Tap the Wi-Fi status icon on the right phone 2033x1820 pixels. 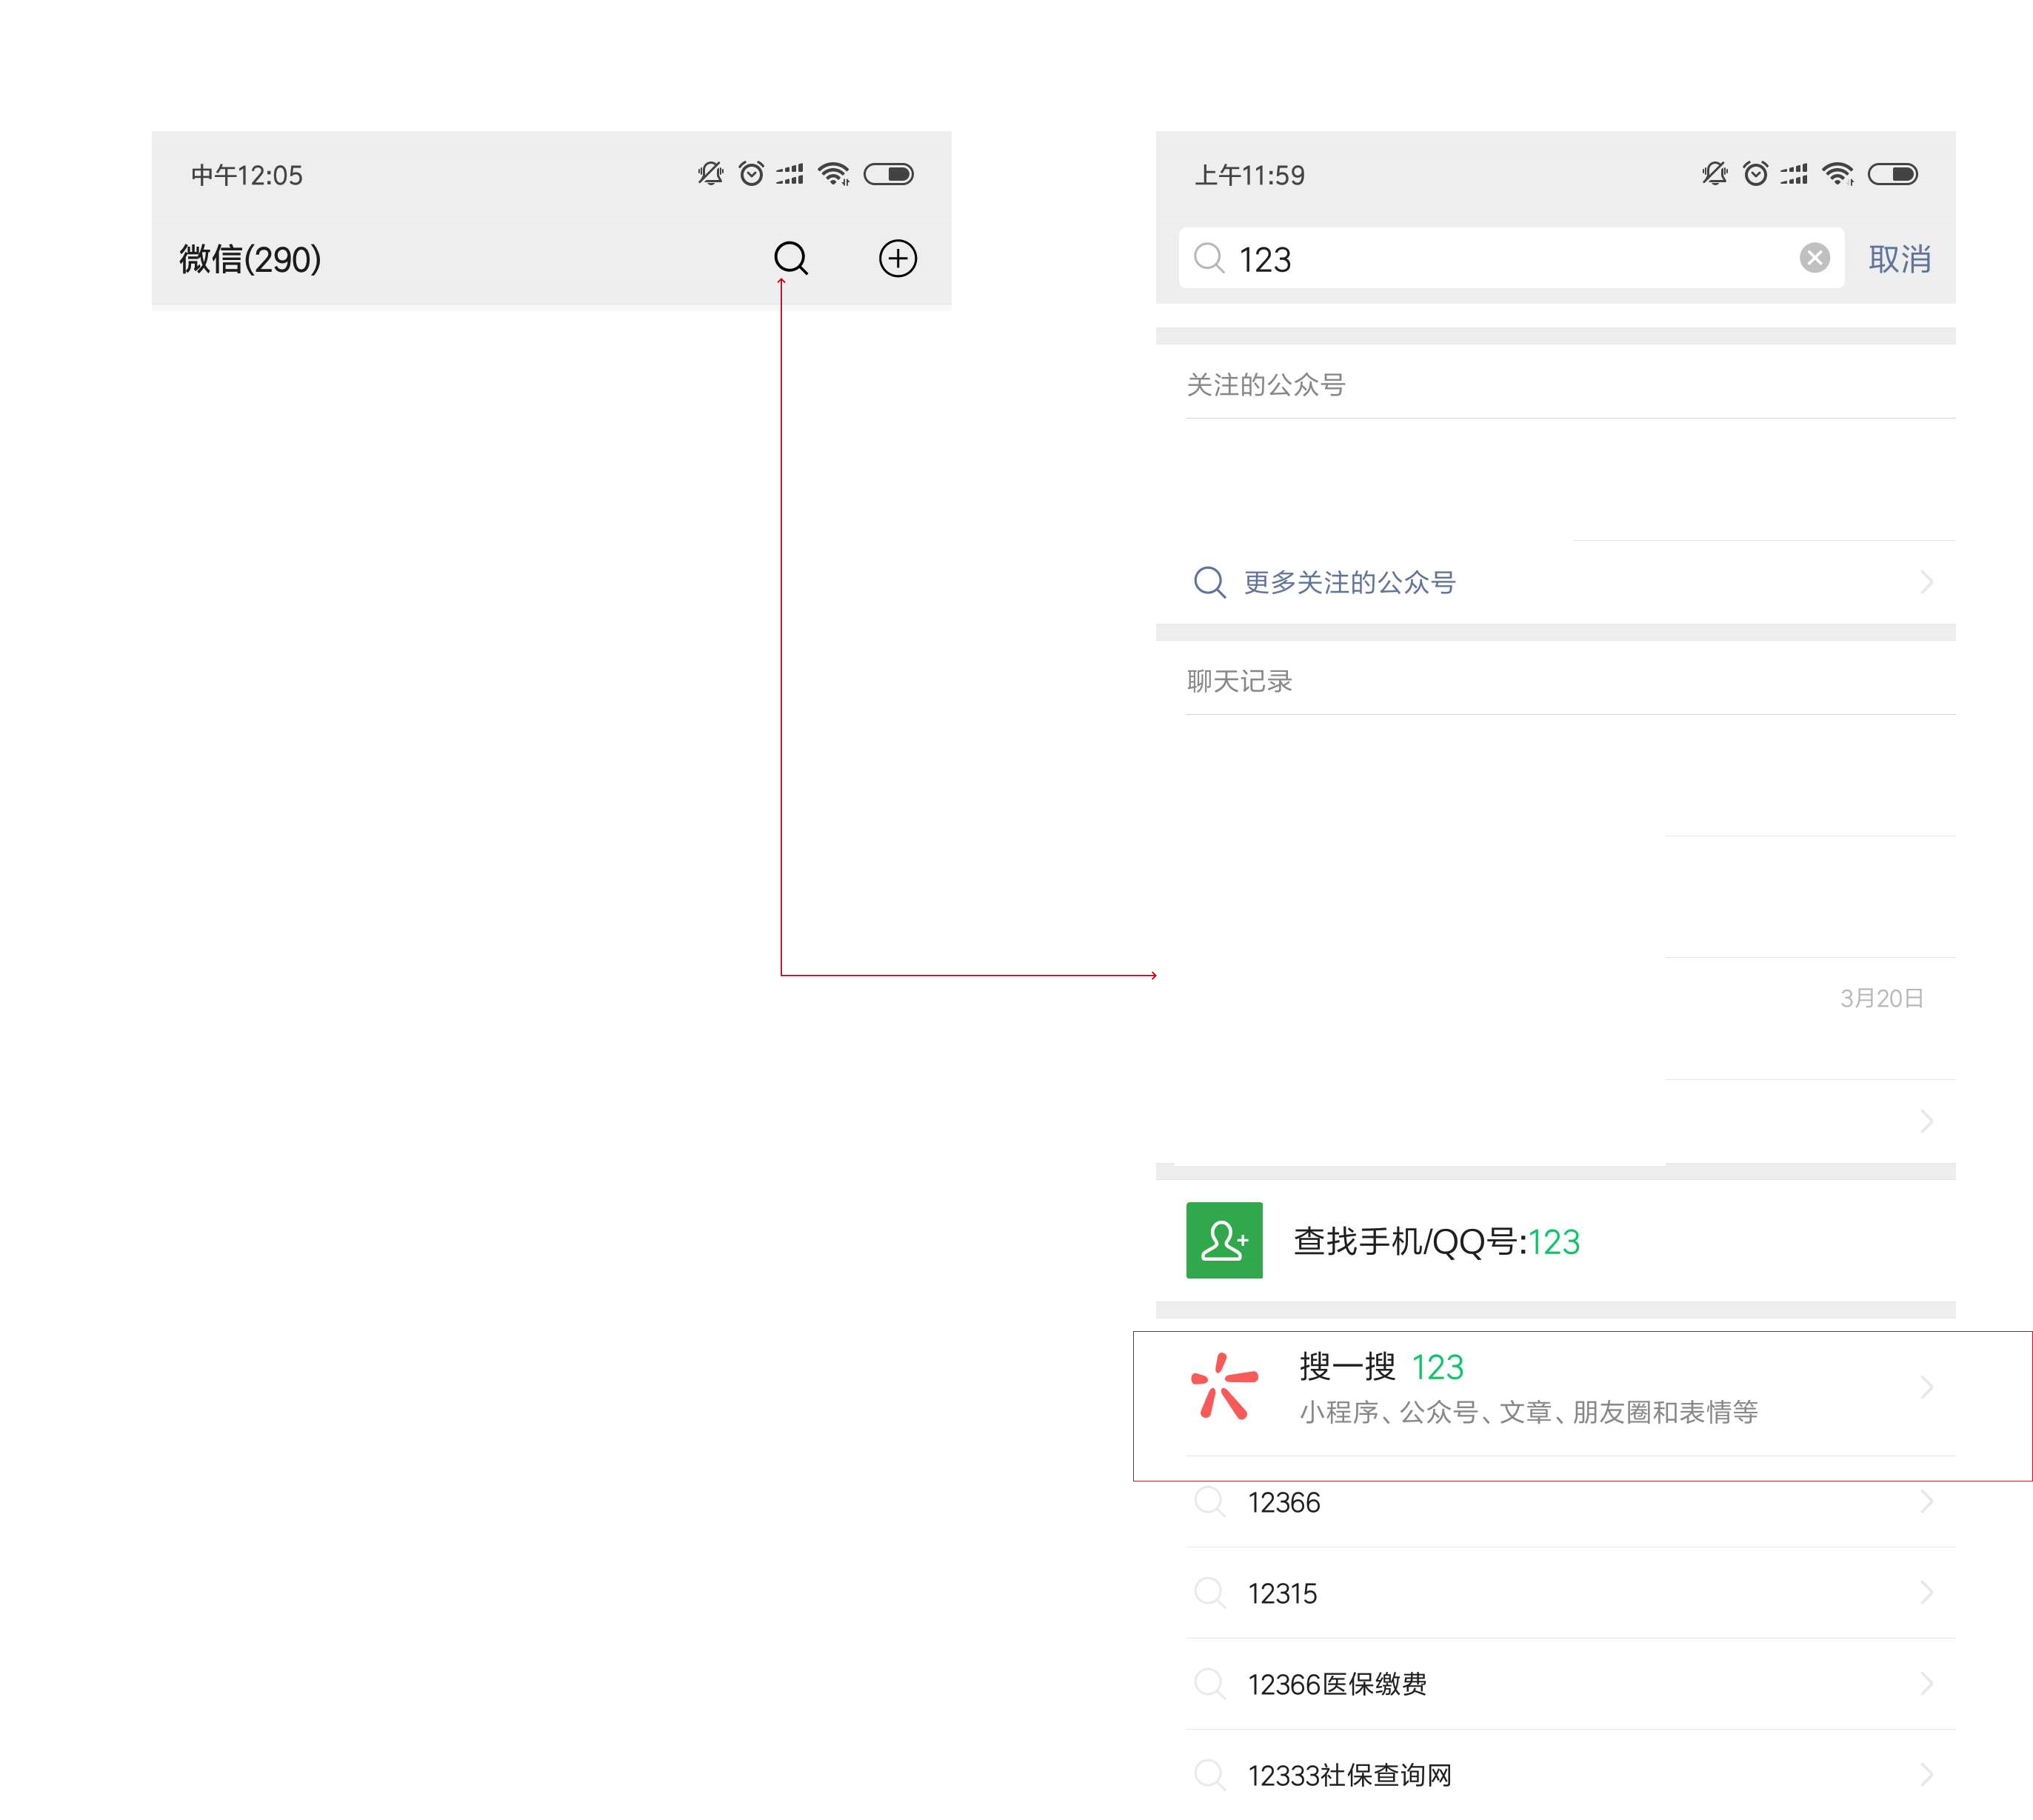(1837, 174)
